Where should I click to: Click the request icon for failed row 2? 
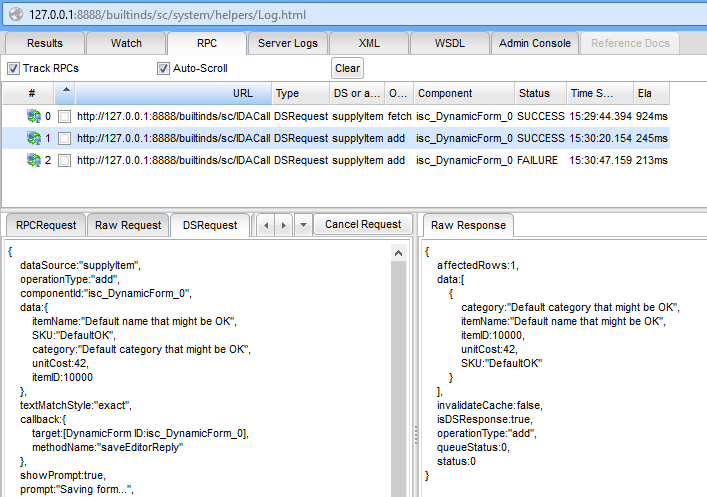tap(33, 160)
